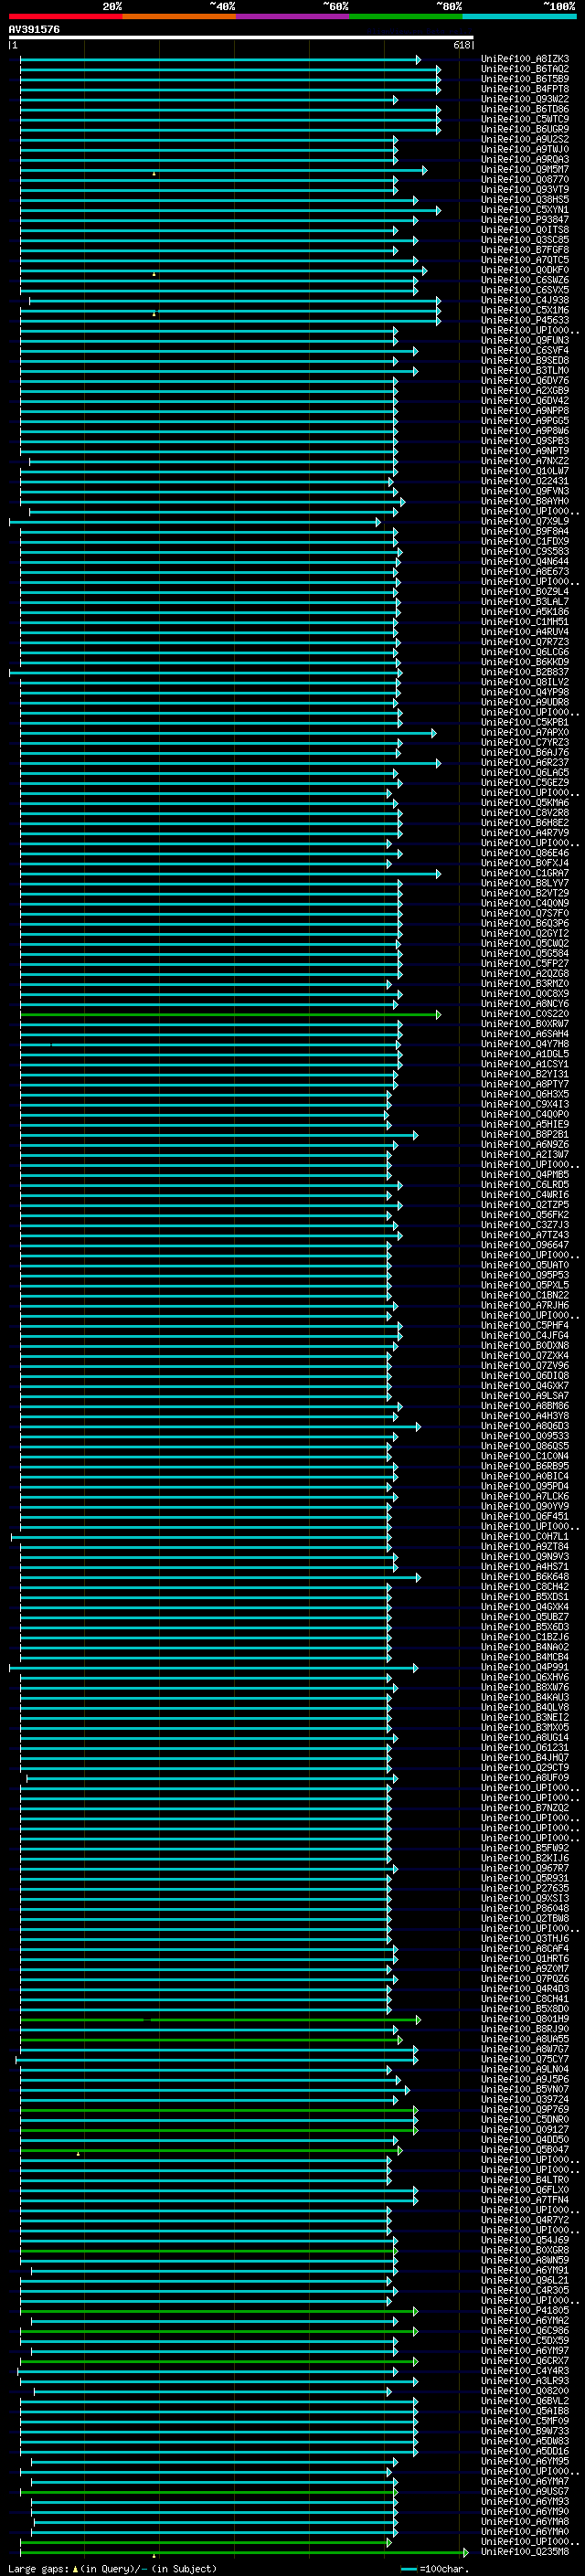Choose the green hit UniRef100_C0S220
Viewport: 585px width, 2576px height.
(x=524, y=1014)
